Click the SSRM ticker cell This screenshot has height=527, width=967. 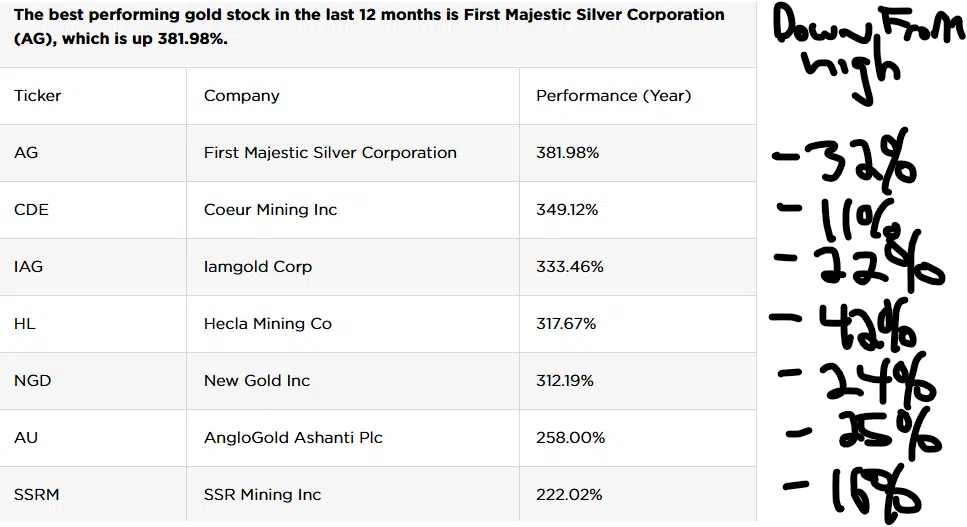tap(36, 495)
